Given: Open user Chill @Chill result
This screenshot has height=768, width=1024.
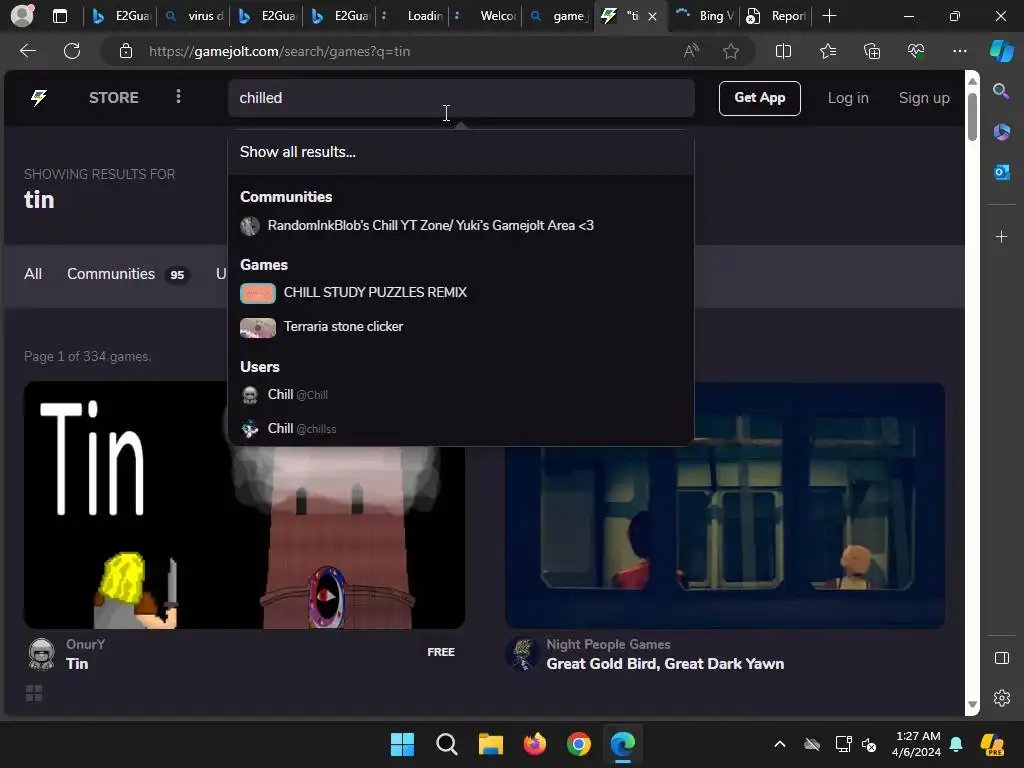Looking at the screenshot, I should click(461, 394).
